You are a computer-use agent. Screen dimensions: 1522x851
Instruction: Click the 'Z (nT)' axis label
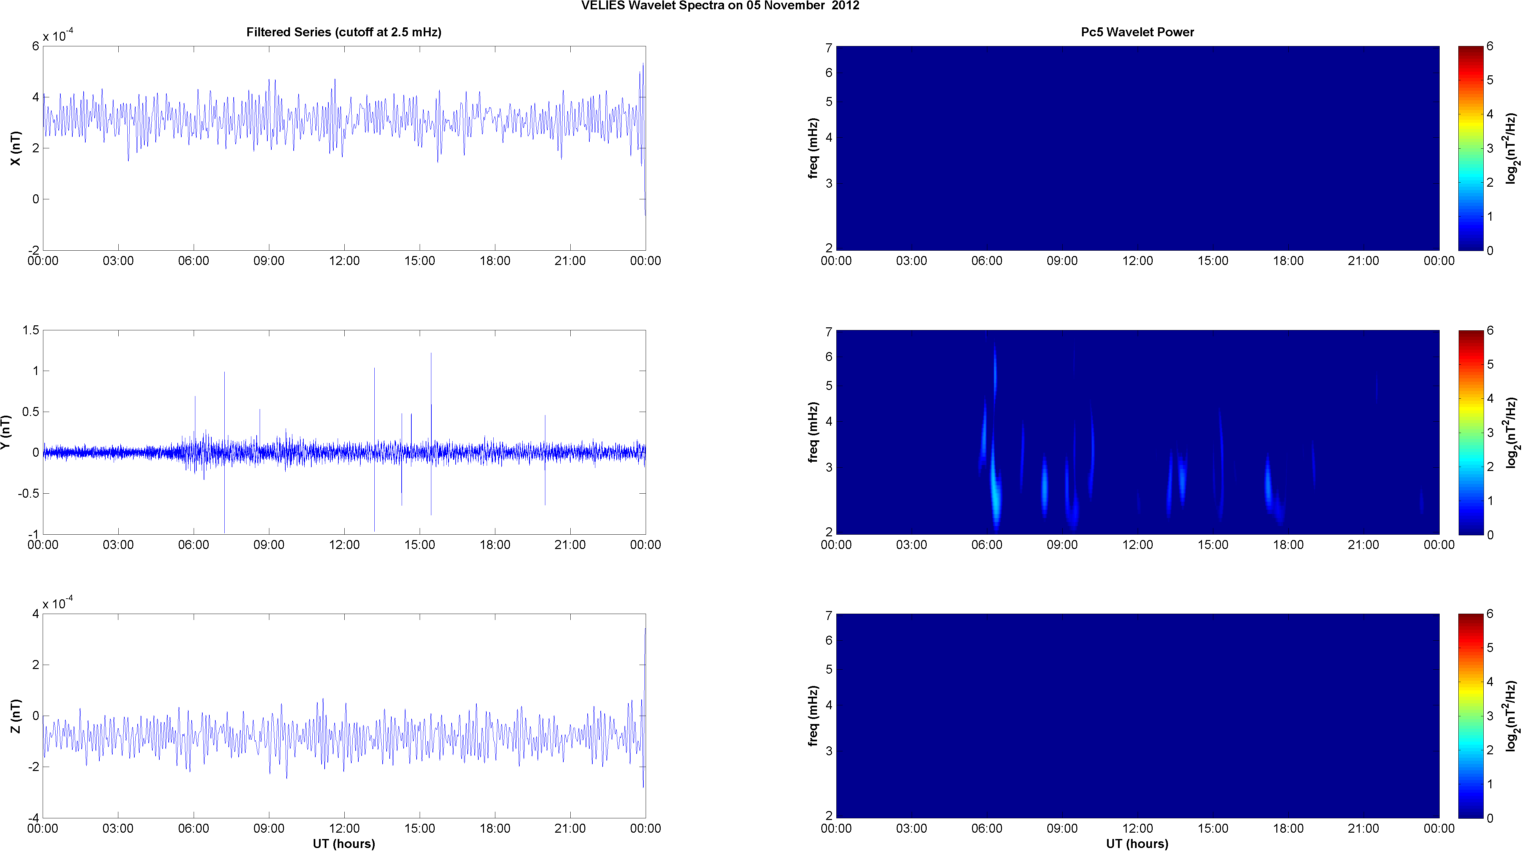(x=15, y=715)
